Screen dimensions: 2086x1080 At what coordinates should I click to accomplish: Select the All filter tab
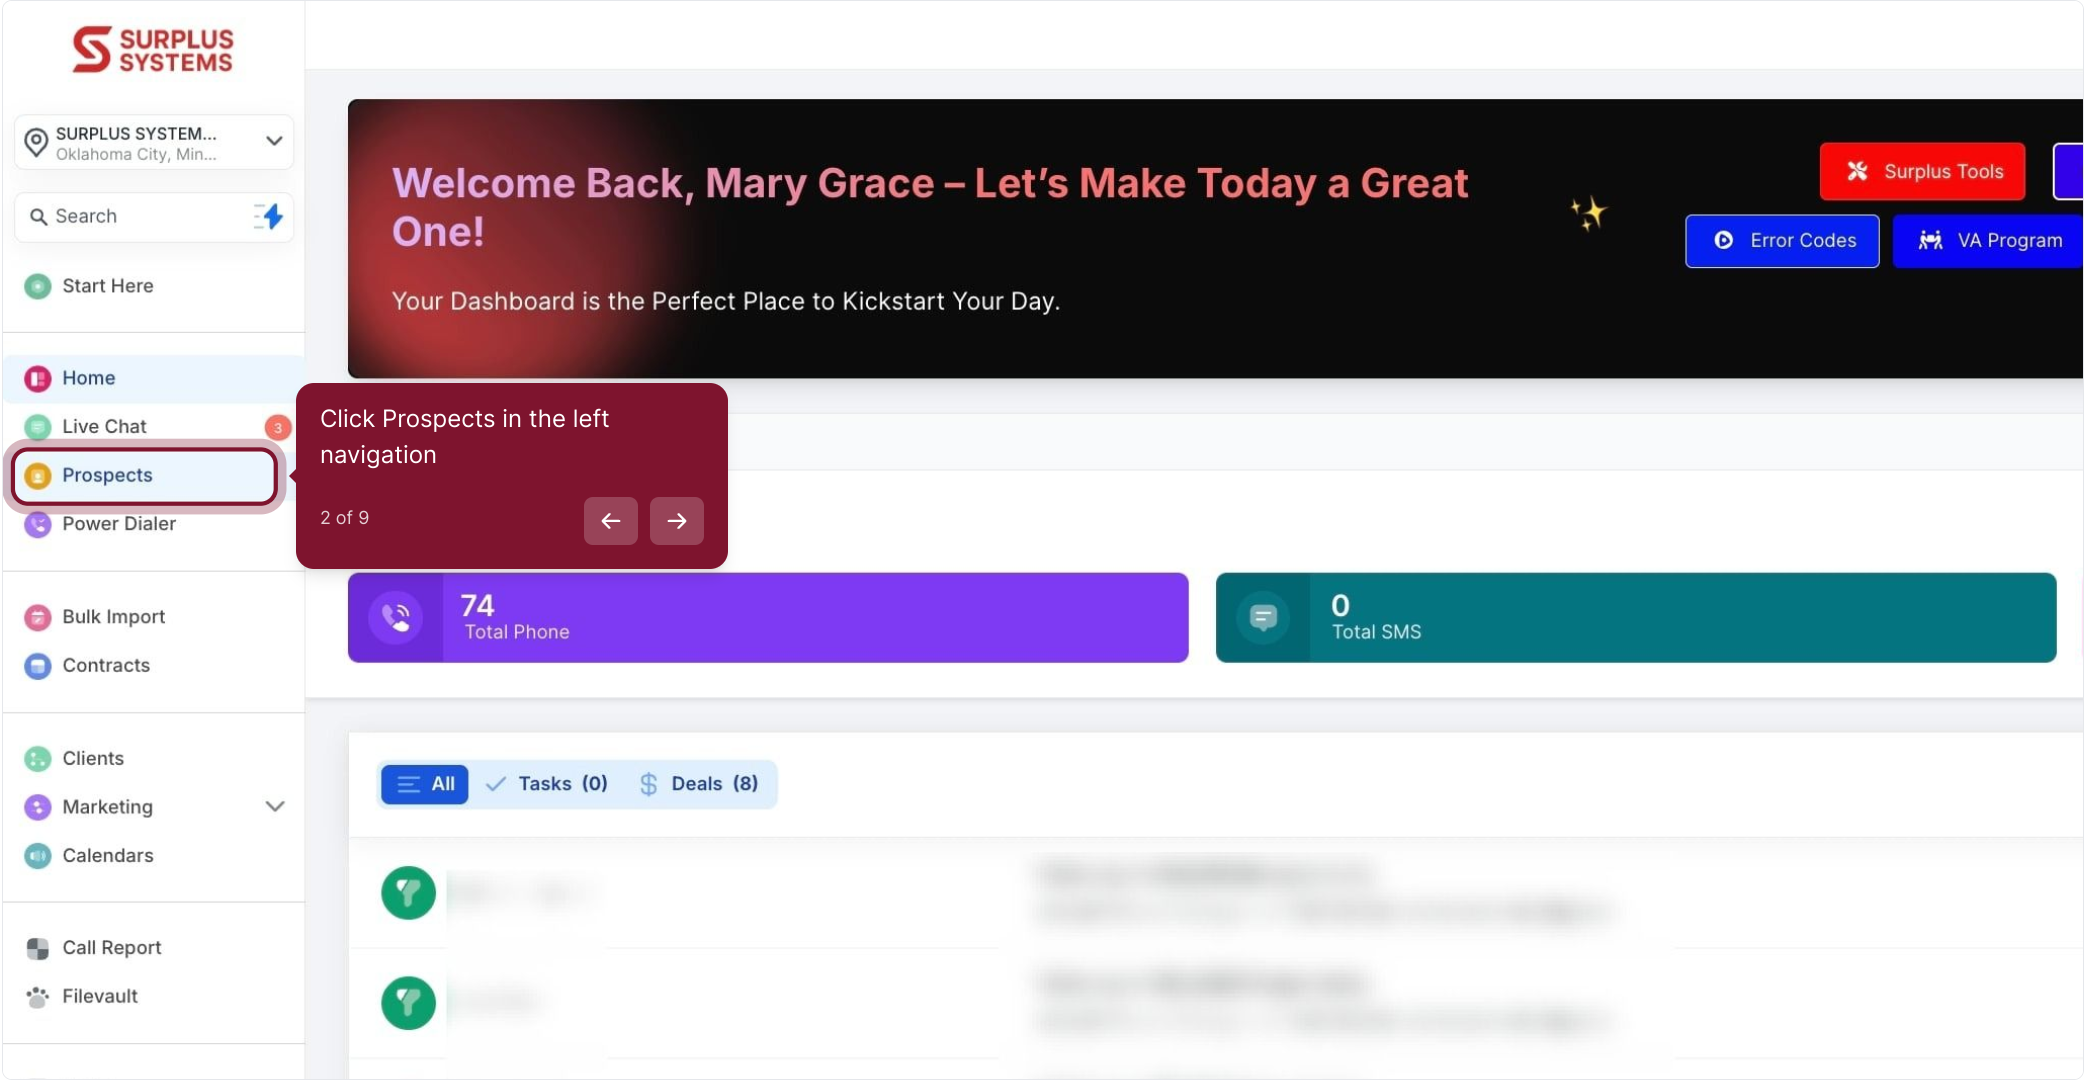(425, 784)
